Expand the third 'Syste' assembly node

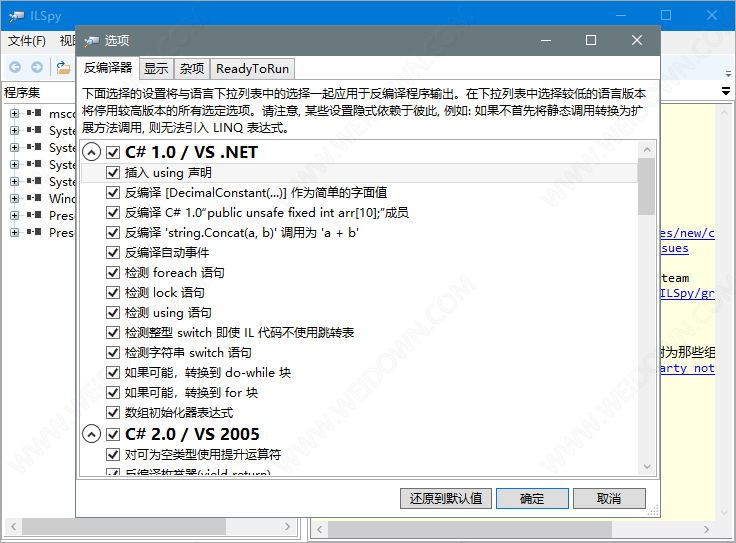15,164
